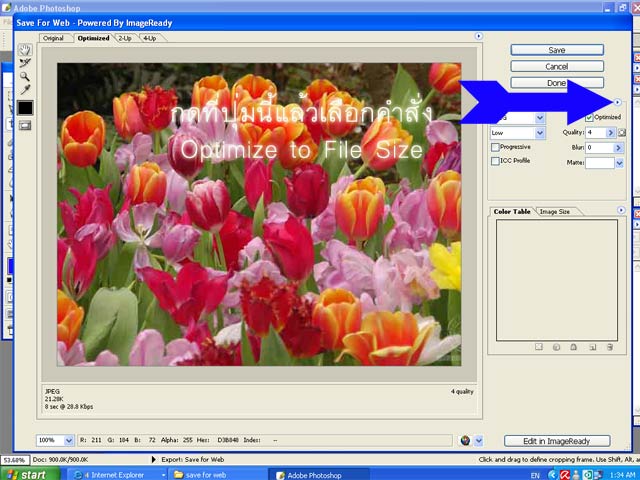Open the Optimize menu round arrow
Screen dimensions: 640x480
pyautogui.click(x=618, y=102)
